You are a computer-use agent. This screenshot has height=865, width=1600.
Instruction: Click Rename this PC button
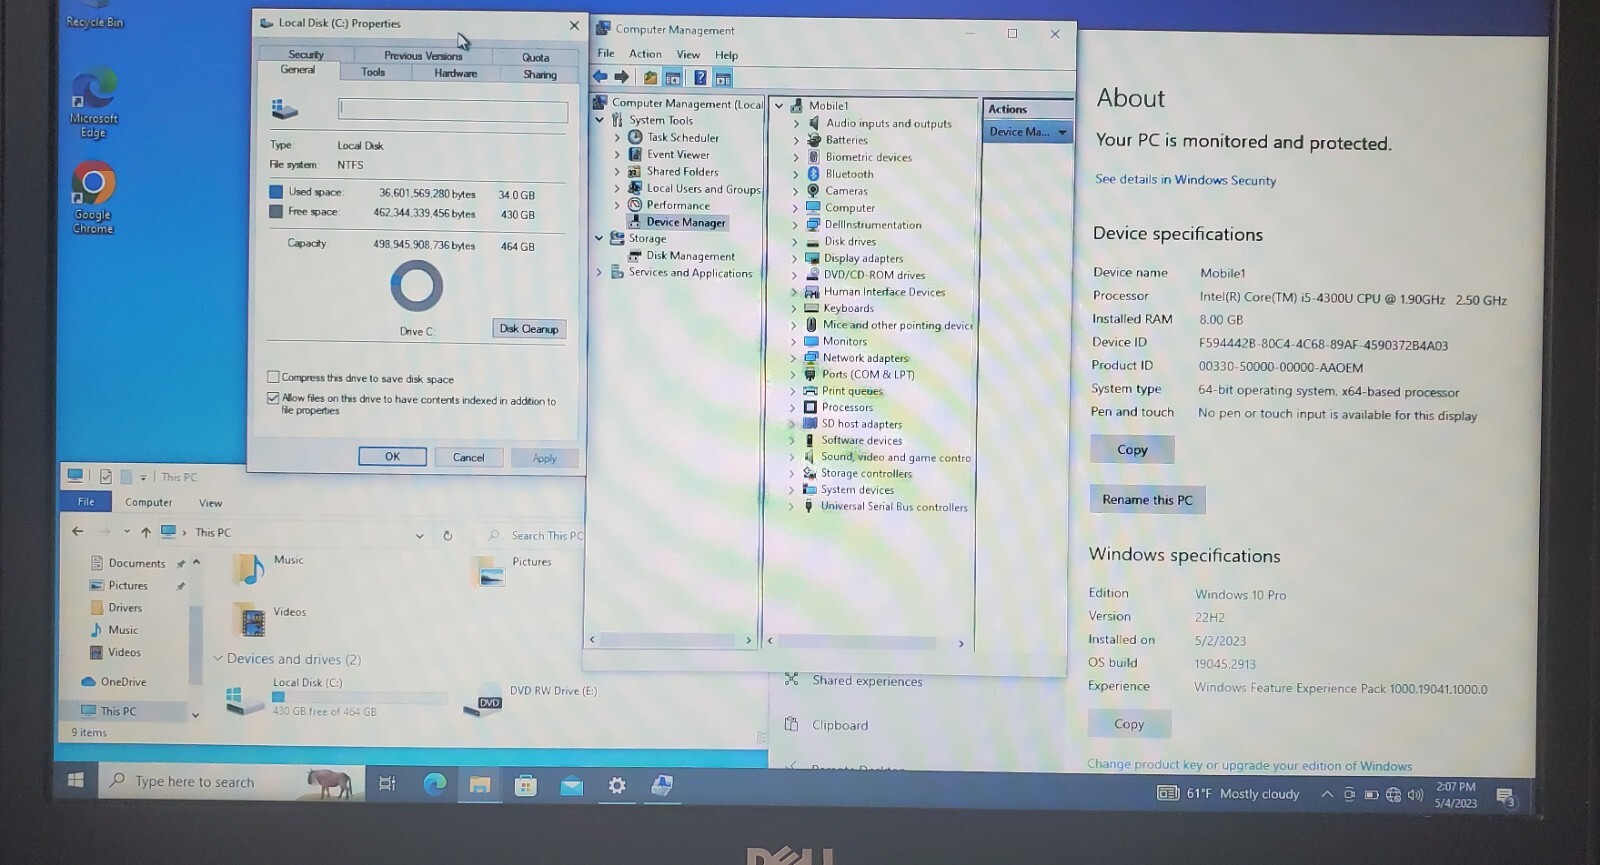point(1147,499)
